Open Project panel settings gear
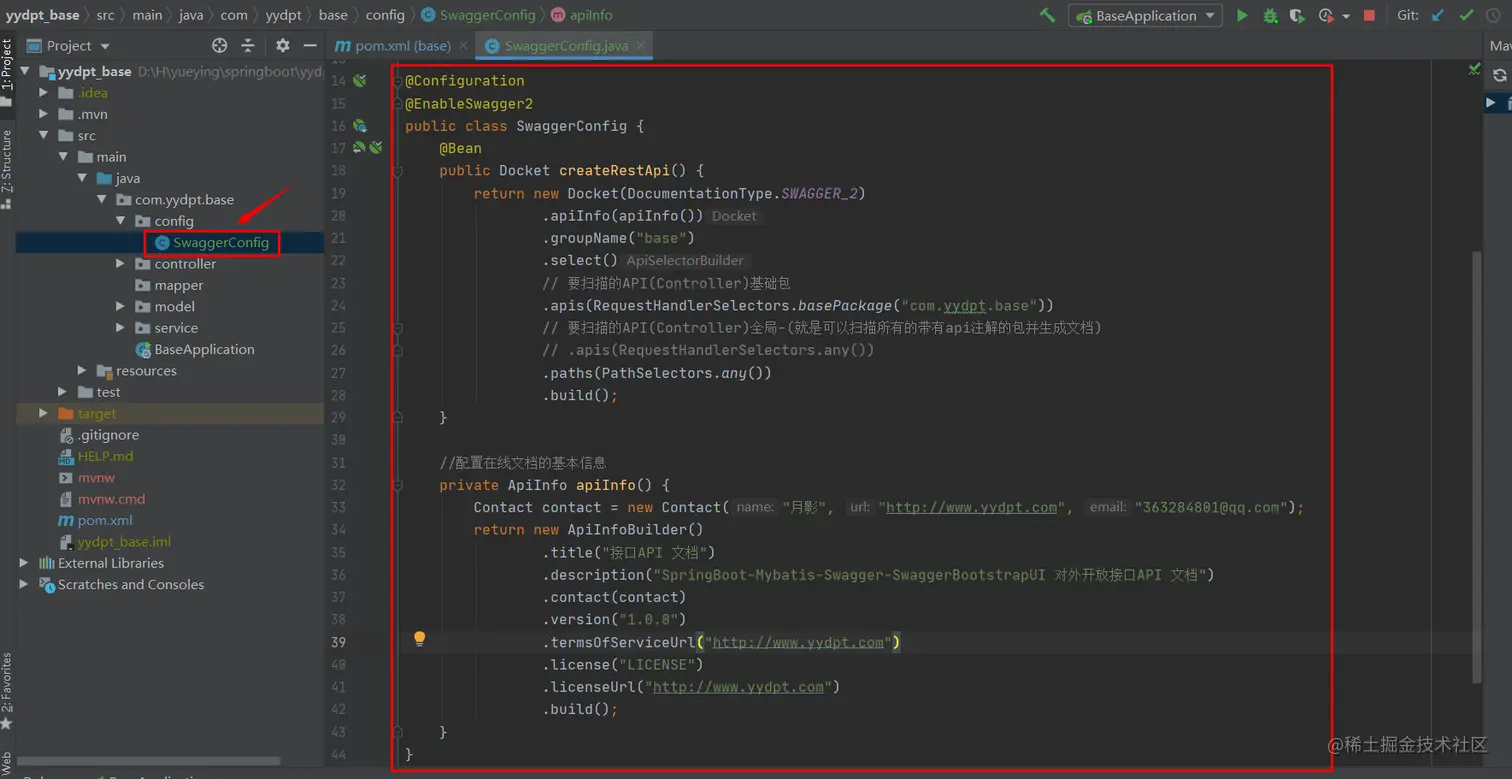 click(282, 45)
